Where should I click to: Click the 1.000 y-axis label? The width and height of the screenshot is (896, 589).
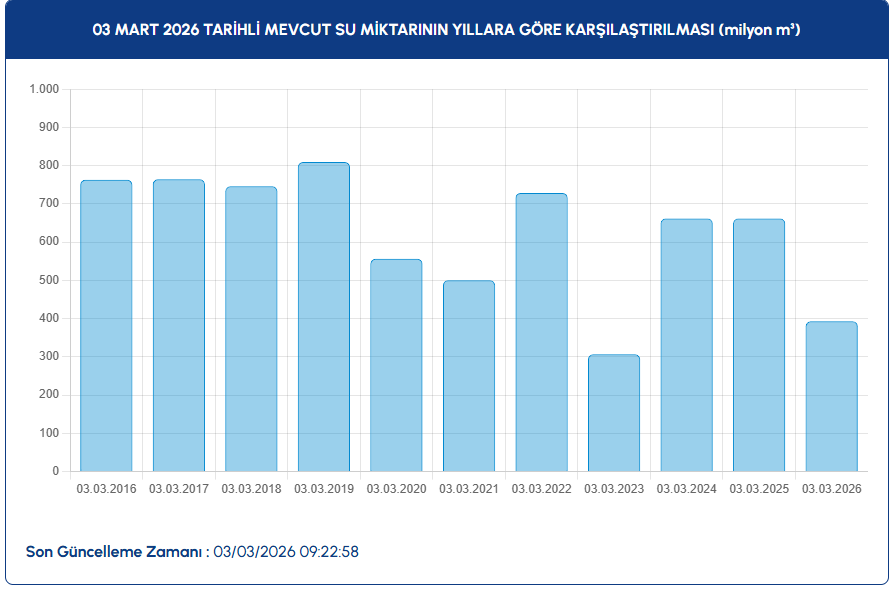[x=45, y=89]
